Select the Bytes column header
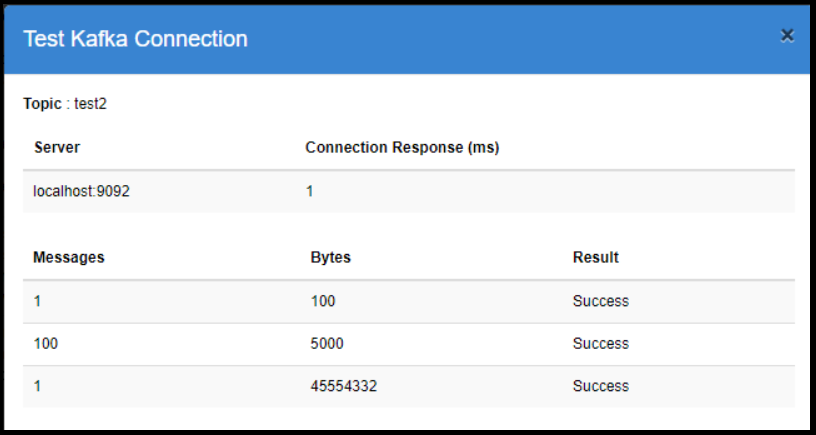 331,257
